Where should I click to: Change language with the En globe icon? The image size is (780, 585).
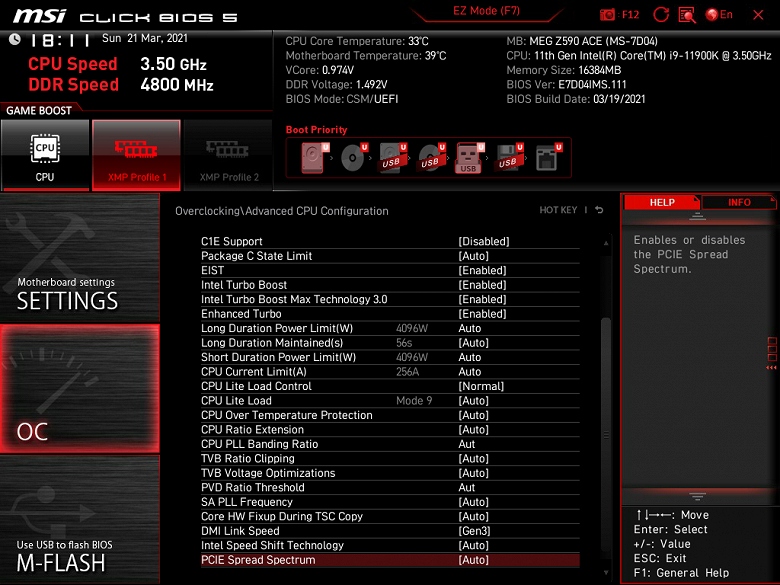tap(719, 14)
